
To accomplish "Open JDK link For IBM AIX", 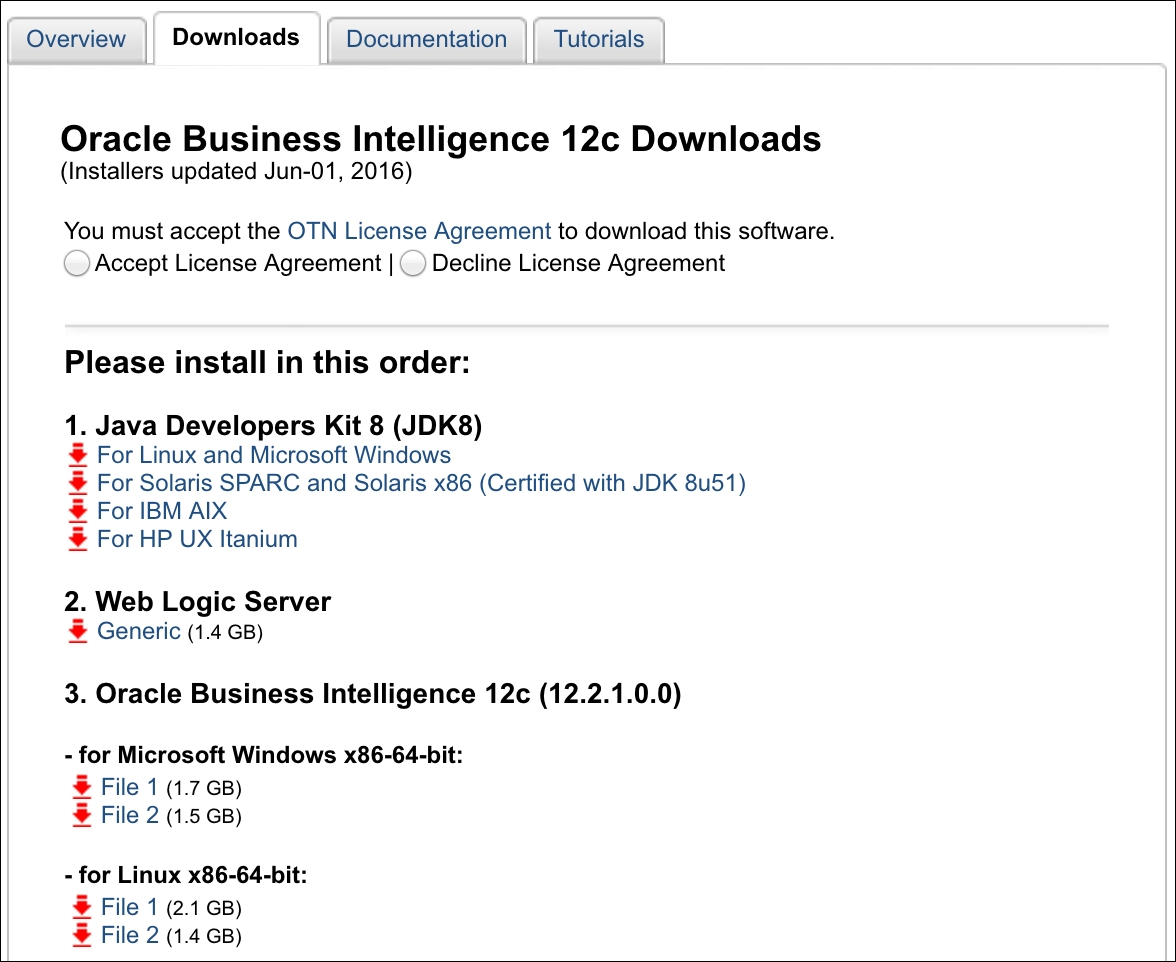I will coord(162,511).
